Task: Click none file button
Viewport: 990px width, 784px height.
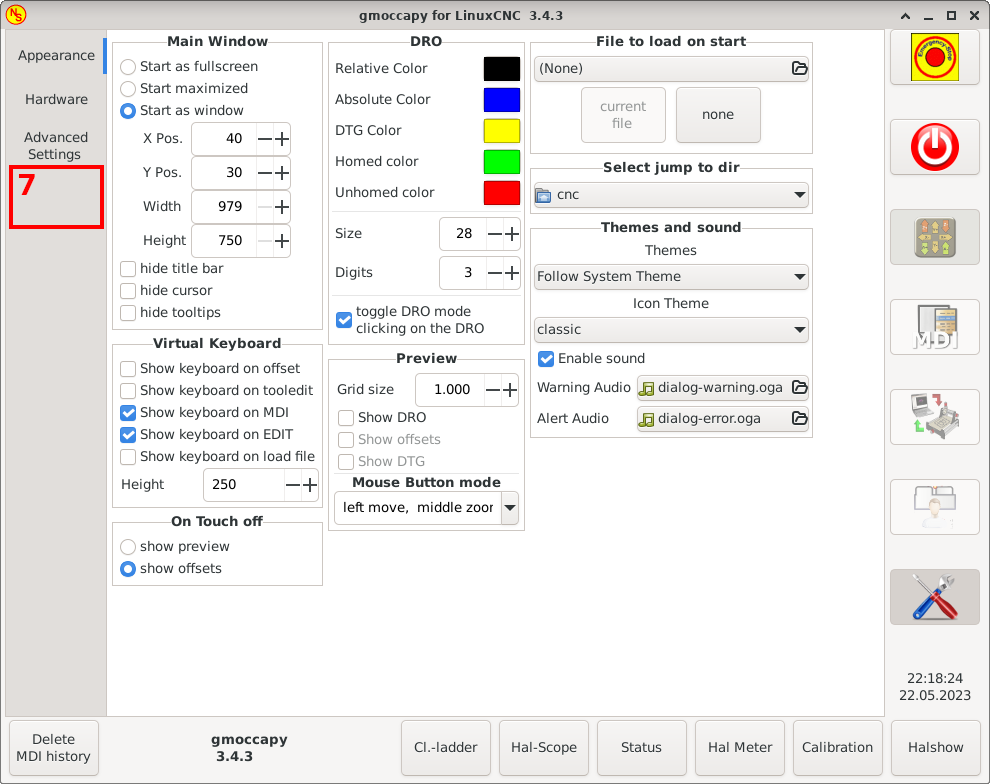Action: pyautogui.click(x=718, y=115)
